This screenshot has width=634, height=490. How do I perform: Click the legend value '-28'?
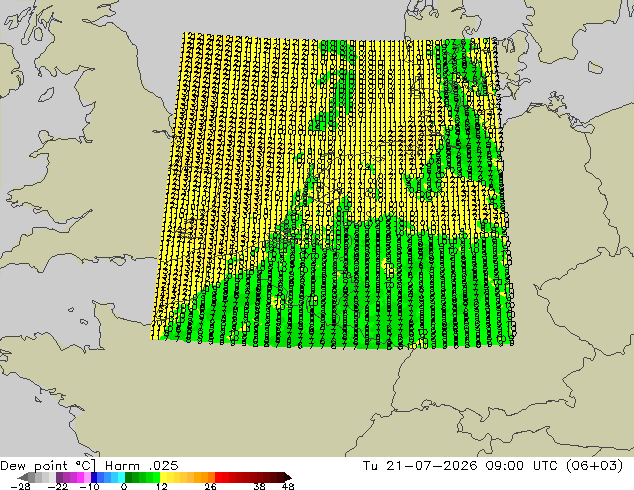tap(20, 486)
